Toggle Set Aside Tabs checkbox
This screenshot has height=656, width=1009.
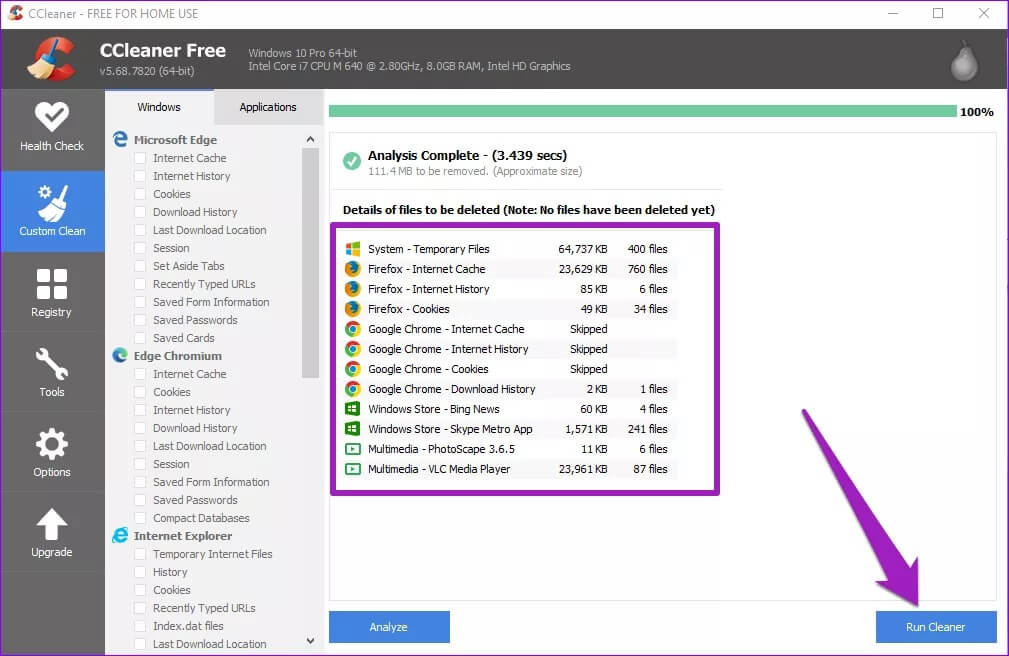tap(140, 266)
